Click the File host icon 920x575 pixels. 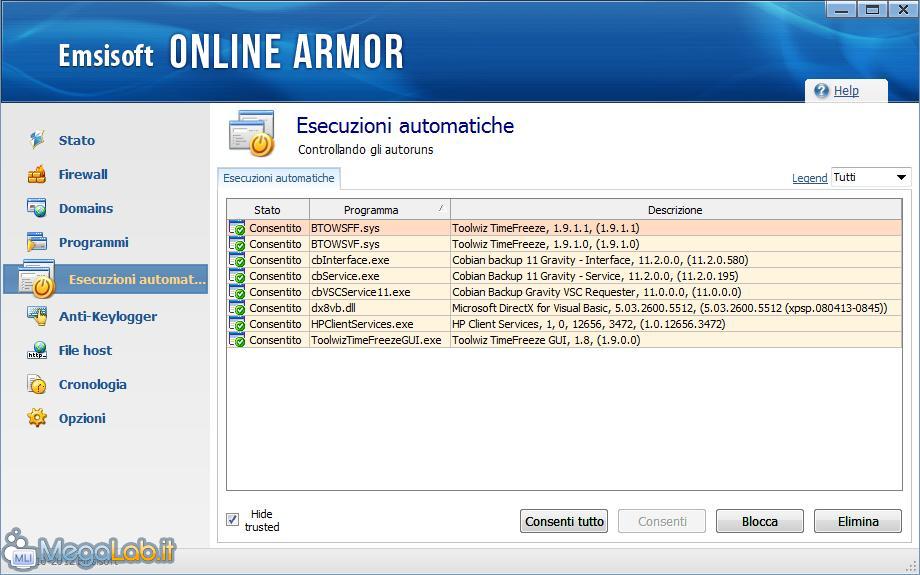(37, 351)
